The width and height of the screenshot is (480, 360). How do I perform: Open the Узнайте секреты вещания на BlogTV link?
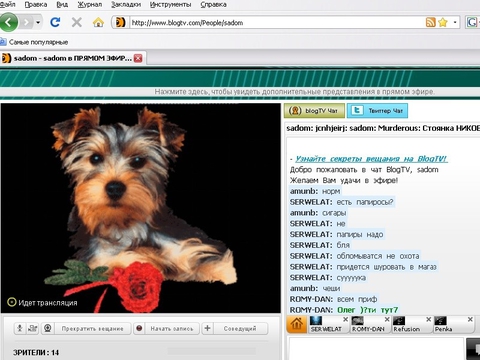click(371, 159)
